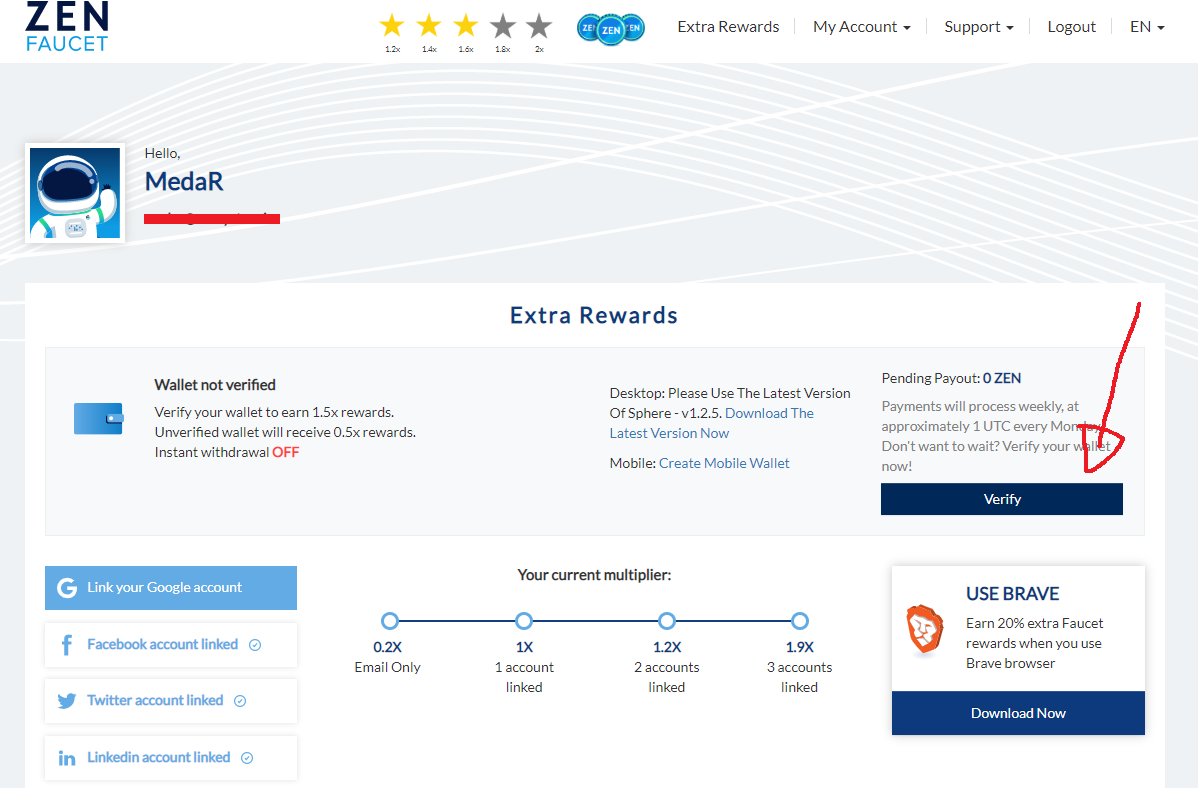
Task: Click Download Now for Brave
Action: (1018, 713)
